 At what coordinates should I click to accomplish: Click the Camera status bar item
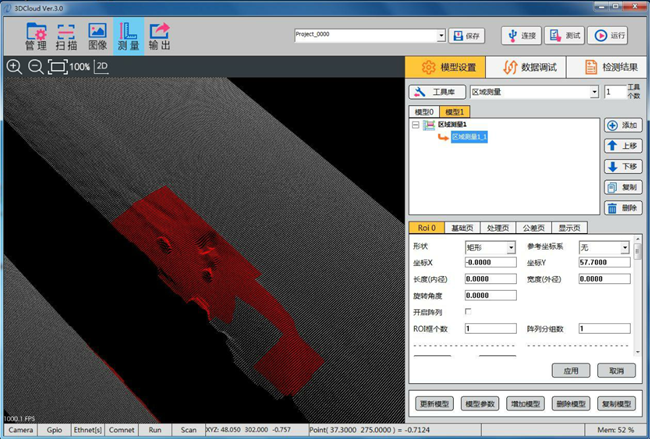21,430
